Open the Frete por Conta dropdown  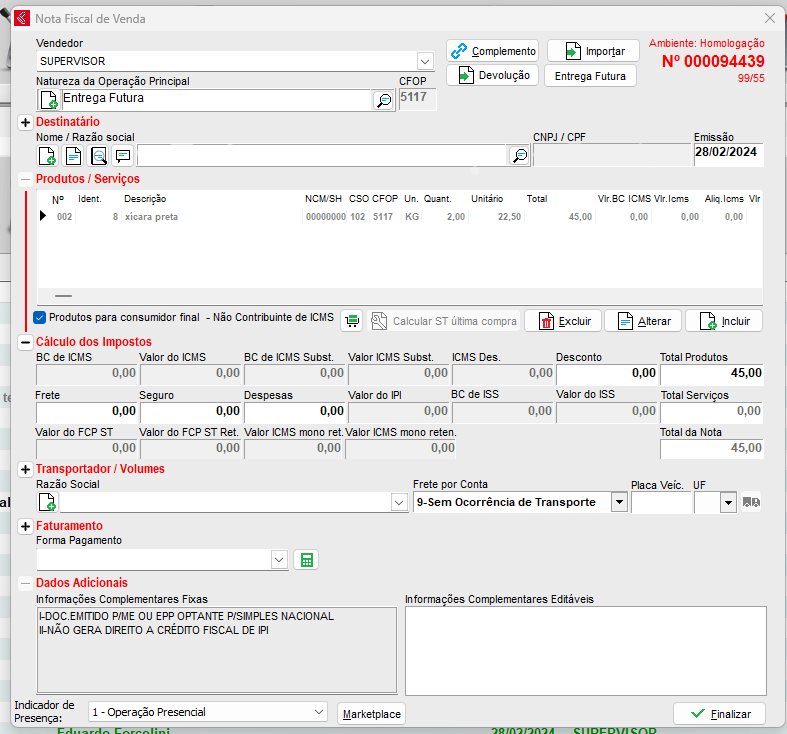[x=619, y=502]
